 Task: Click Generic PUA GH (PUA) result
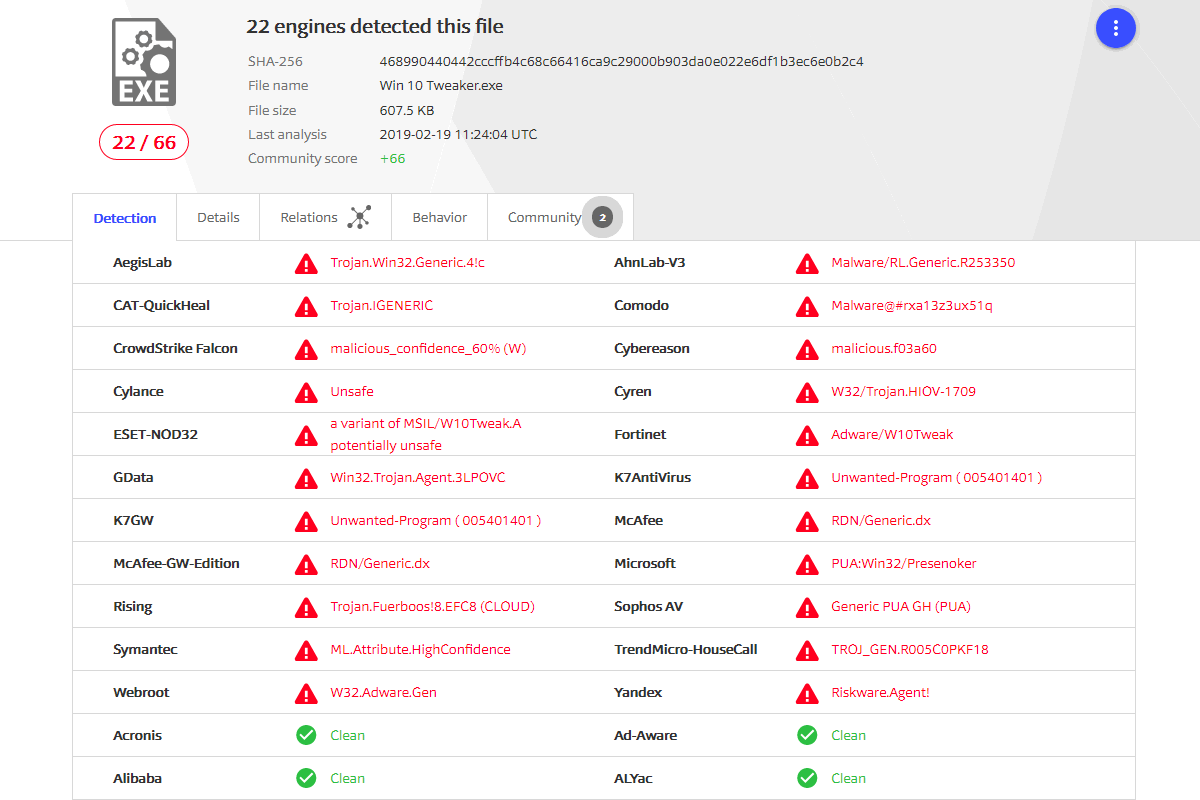coord(901,607)
